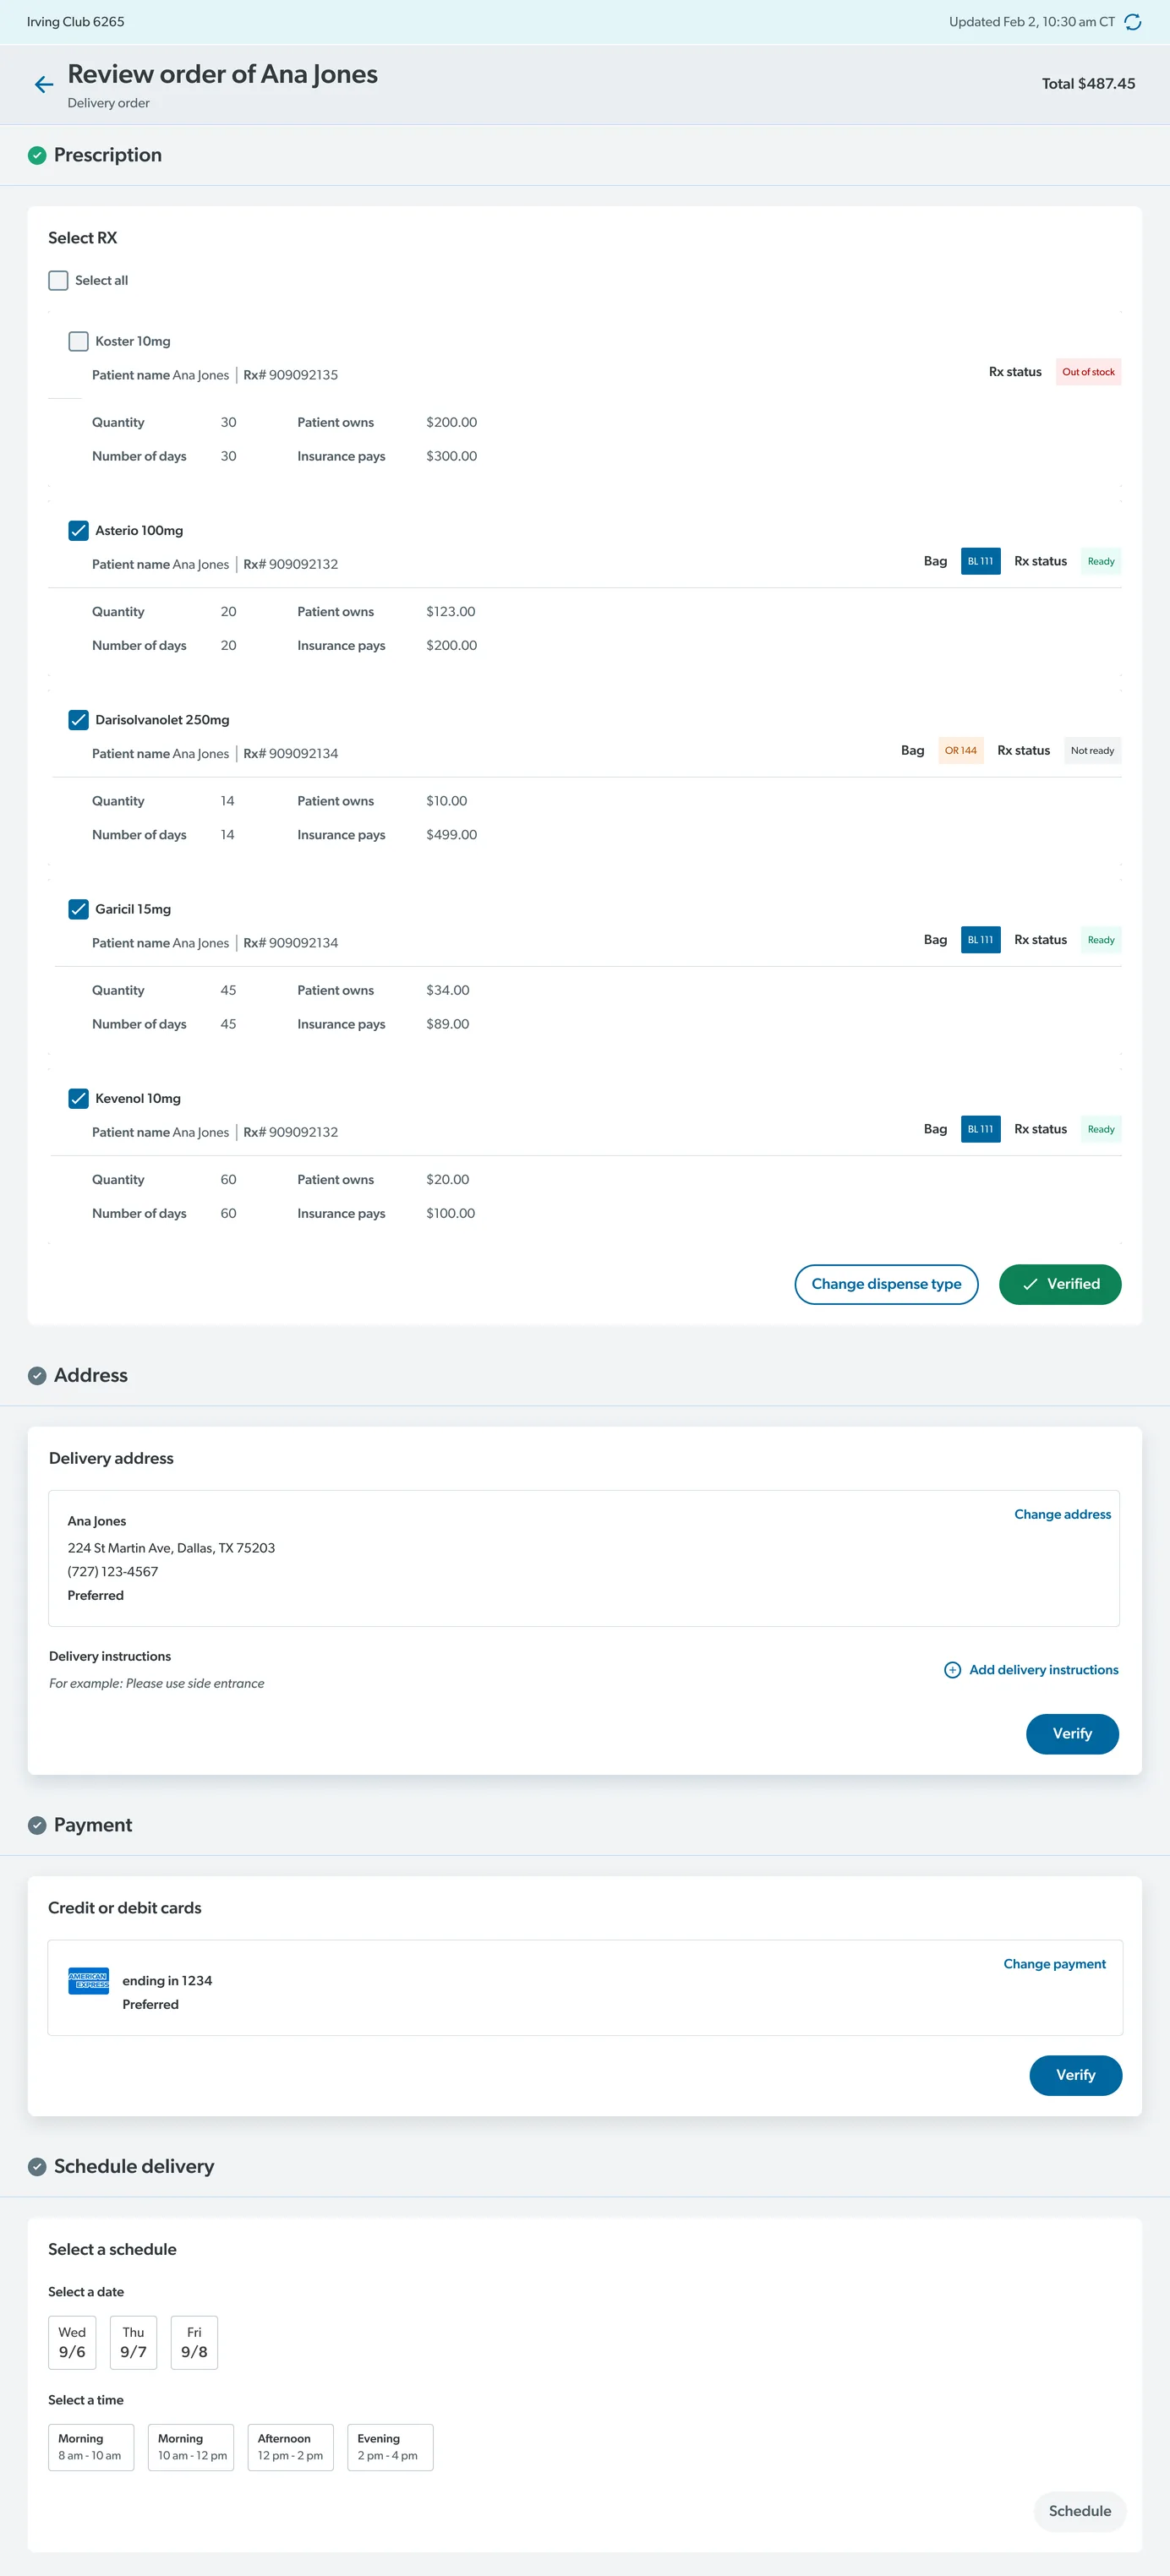This screenshot has height=2576, width=1170.
Task: Click the Out of stock status badge
Action: point(1088,372)
